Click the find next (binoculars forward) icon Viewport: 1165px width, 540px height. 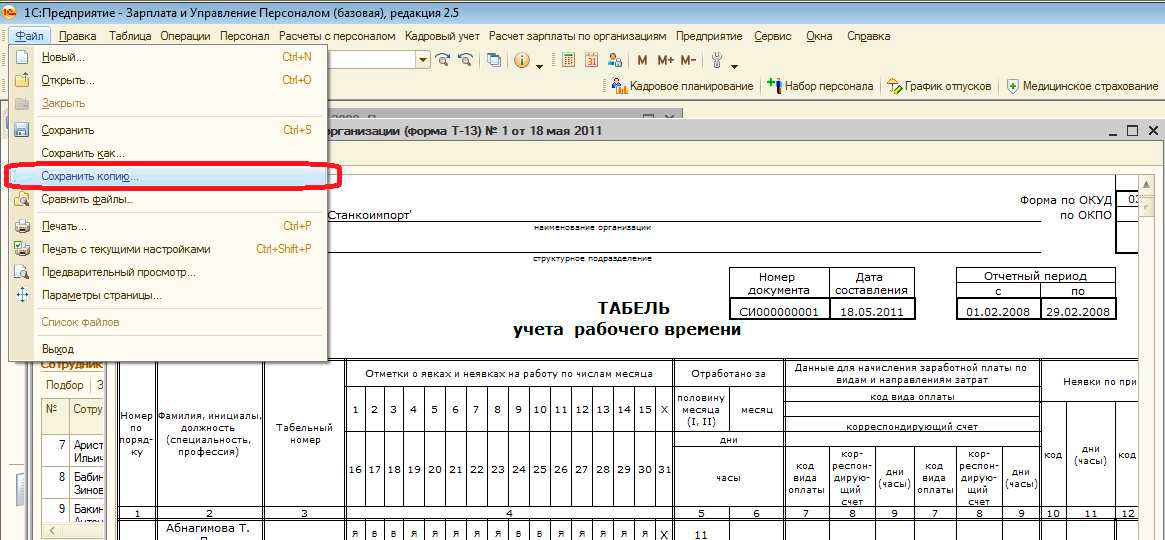(x=444, y=61)
